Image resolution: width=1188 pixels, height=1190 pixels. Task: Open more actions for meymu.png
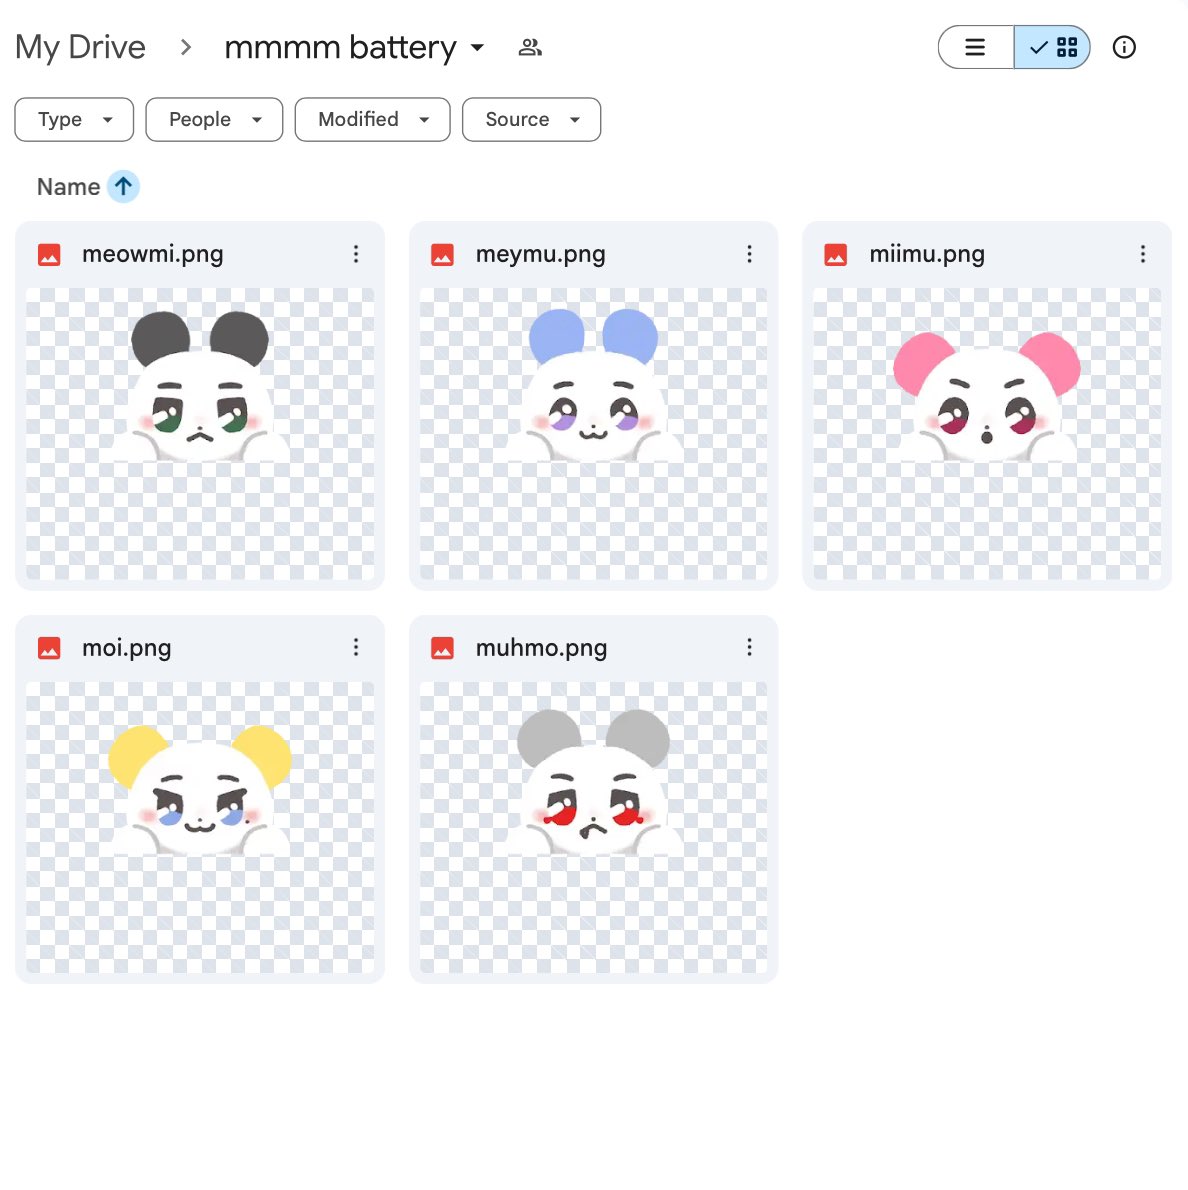coord(749,254)
